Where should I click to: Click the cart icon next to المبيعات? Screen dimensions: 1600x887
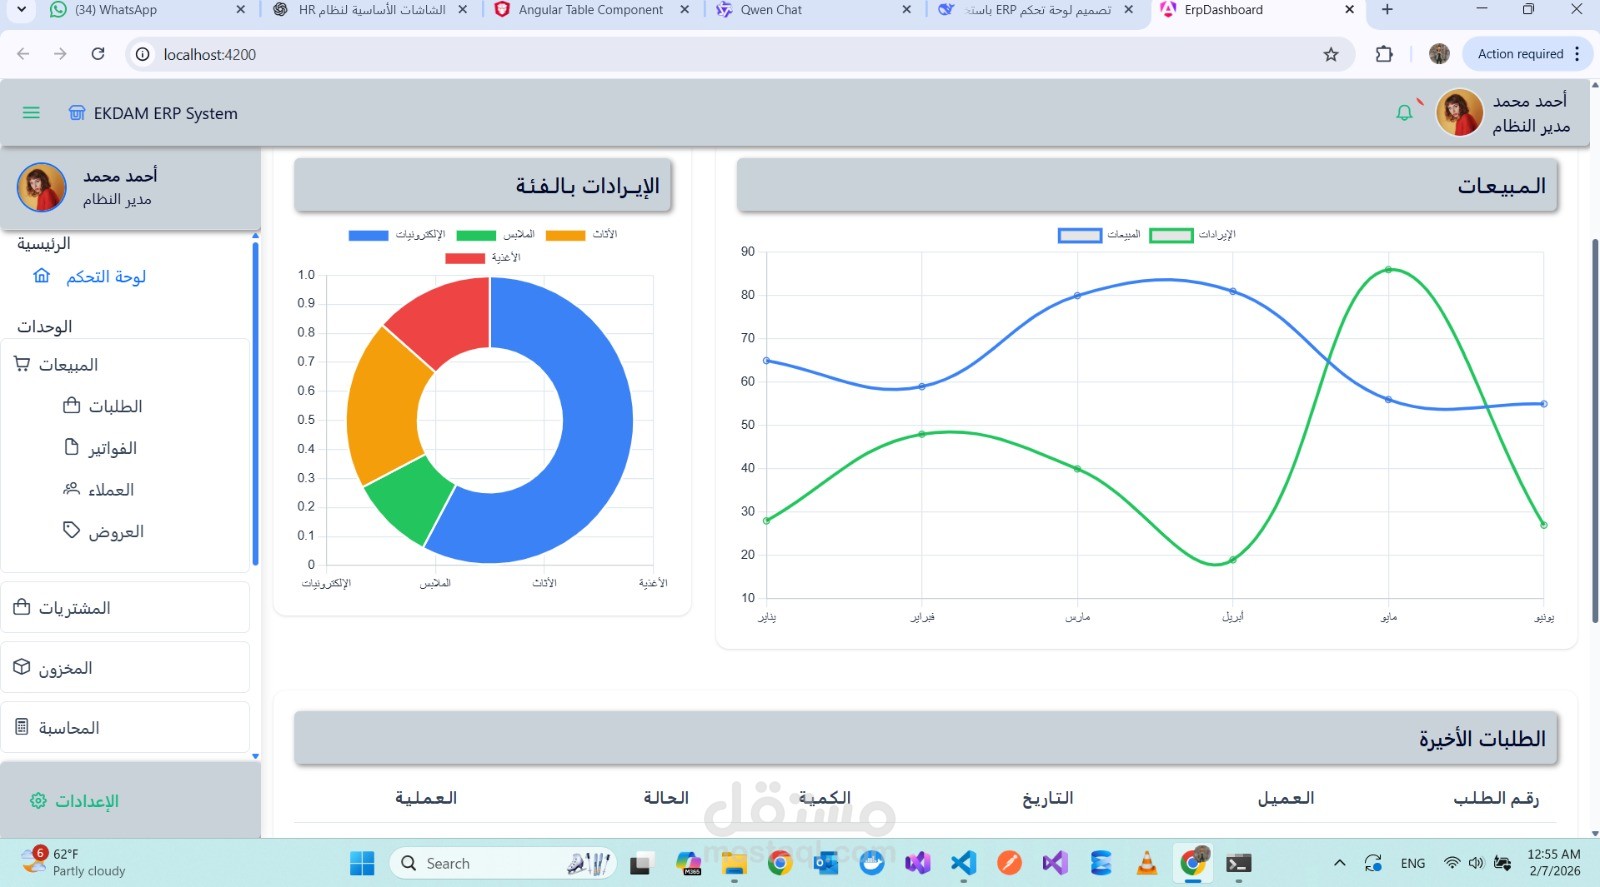tap(22, 364)
